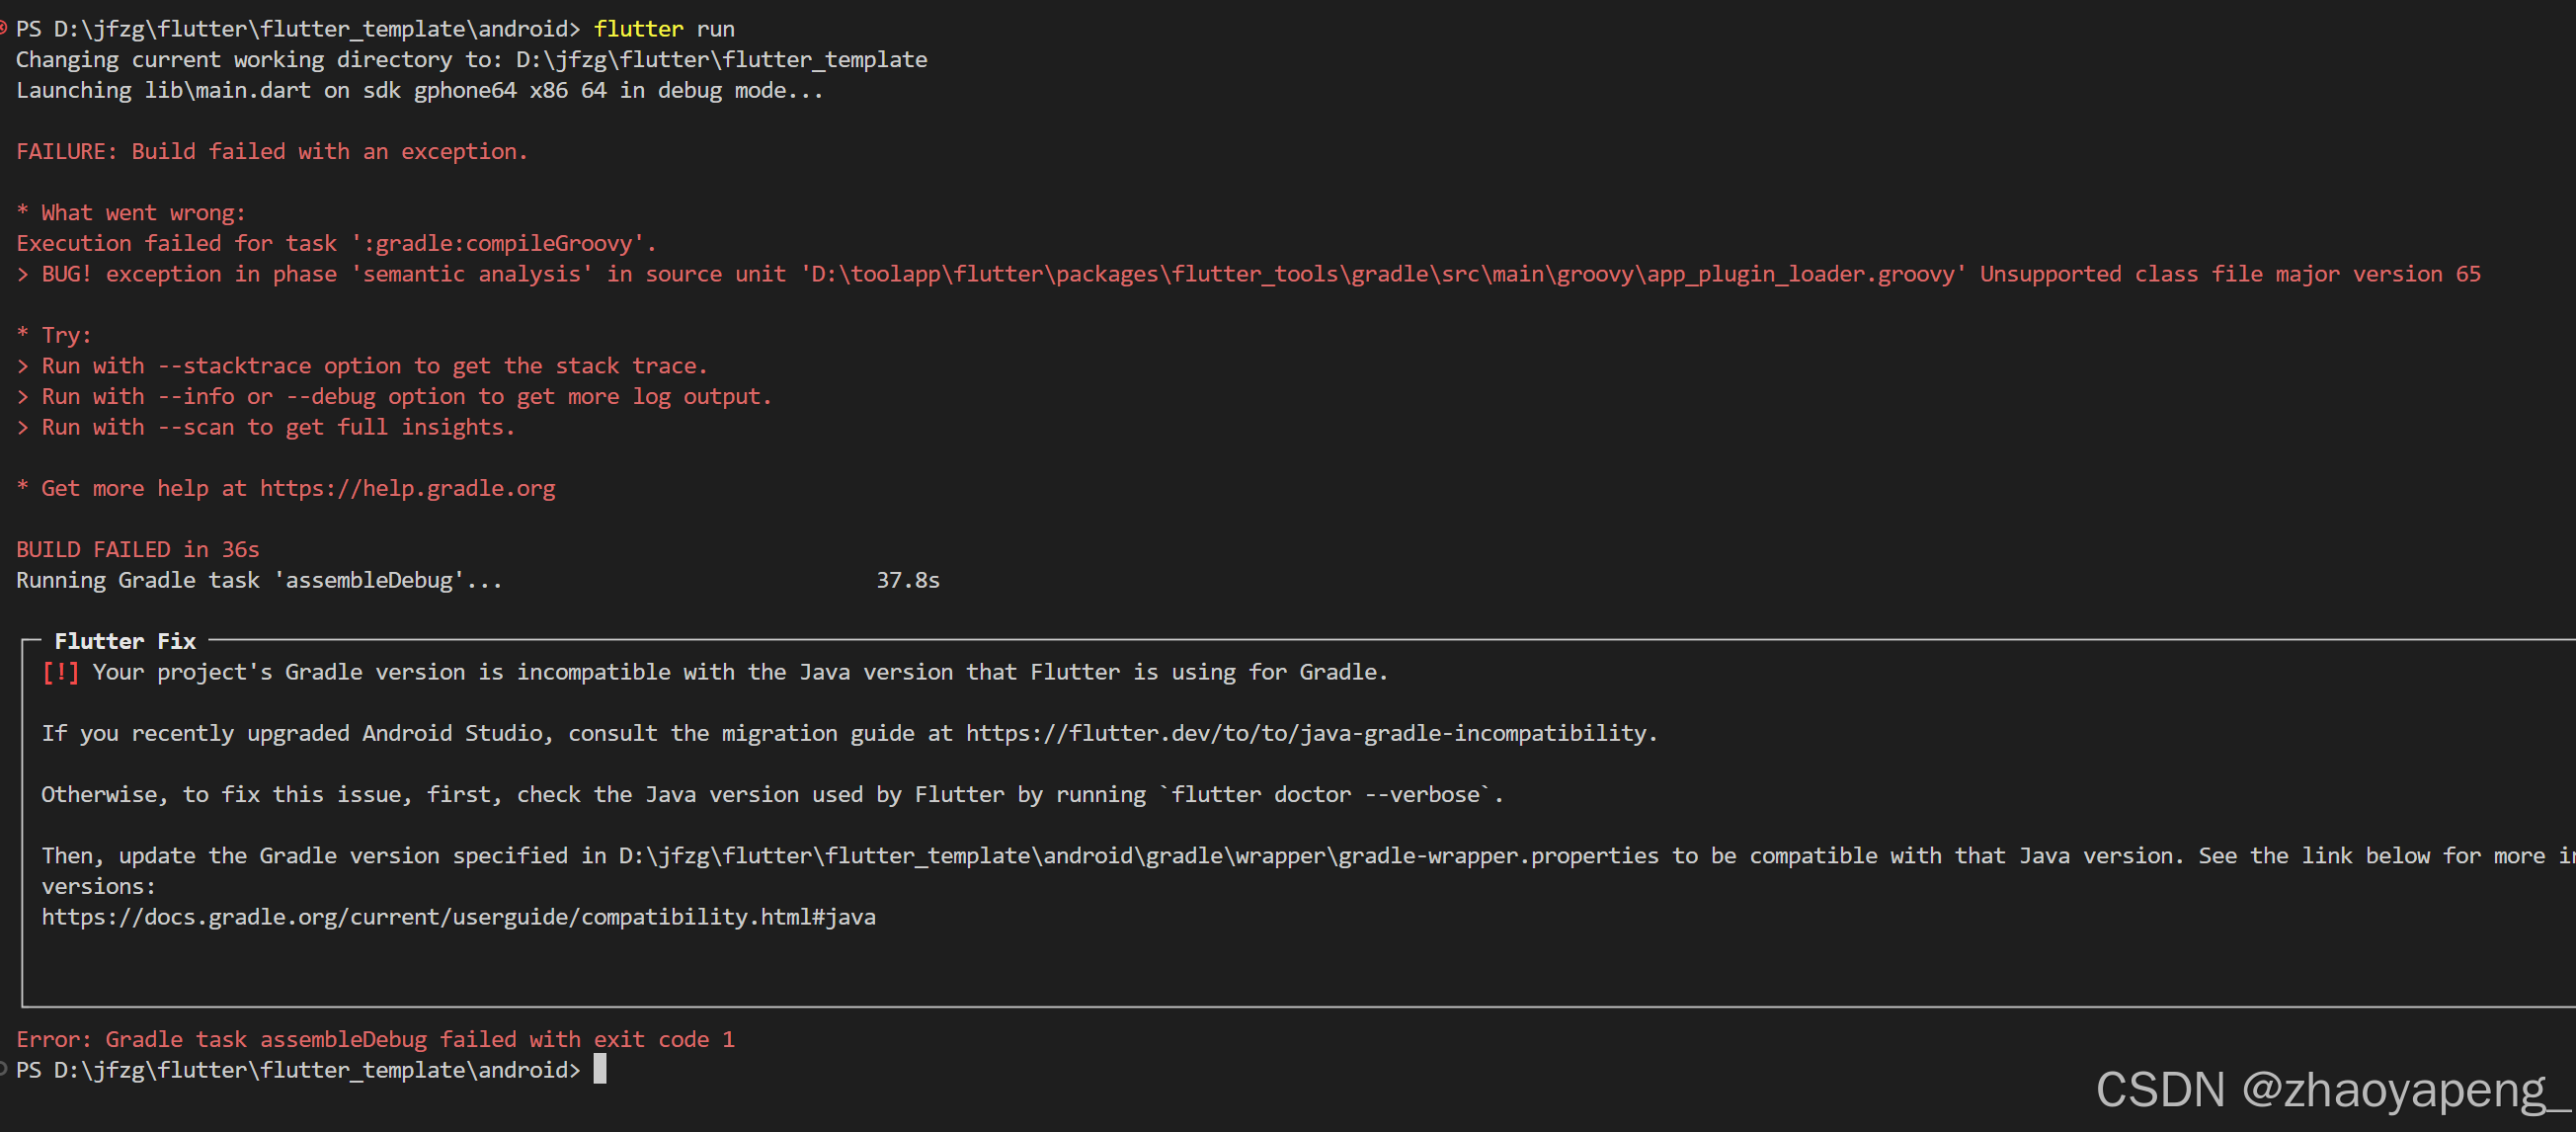This screenshot has width=2576, height=1132.
Task: Open the docs.gradle.org compatibility.html#java link
Action: point(458,917)
